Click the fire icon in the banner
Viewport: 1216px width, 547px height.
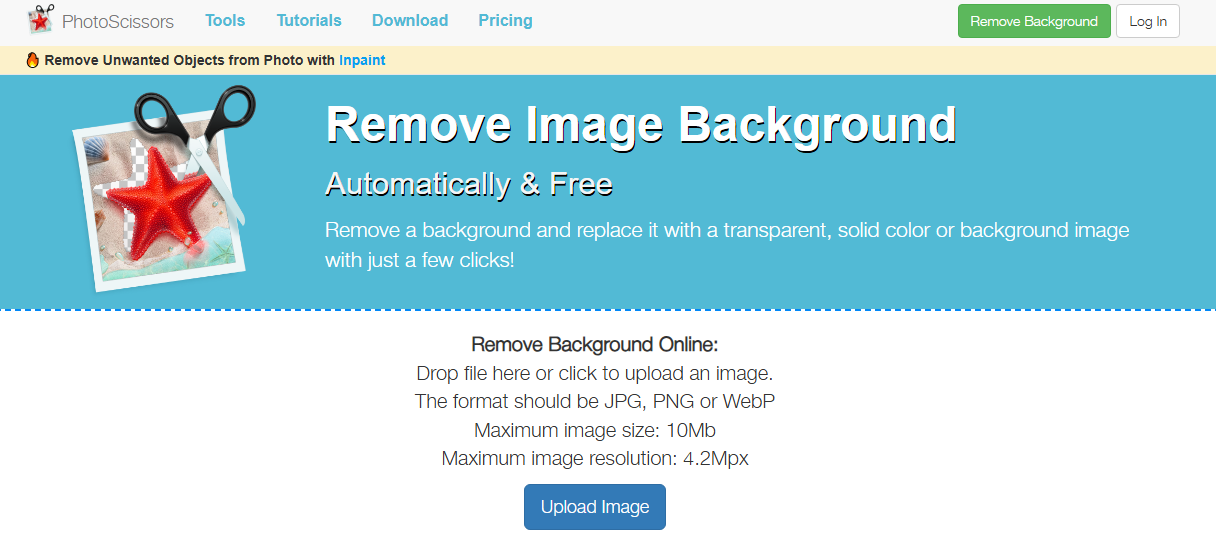pos(32,60)
